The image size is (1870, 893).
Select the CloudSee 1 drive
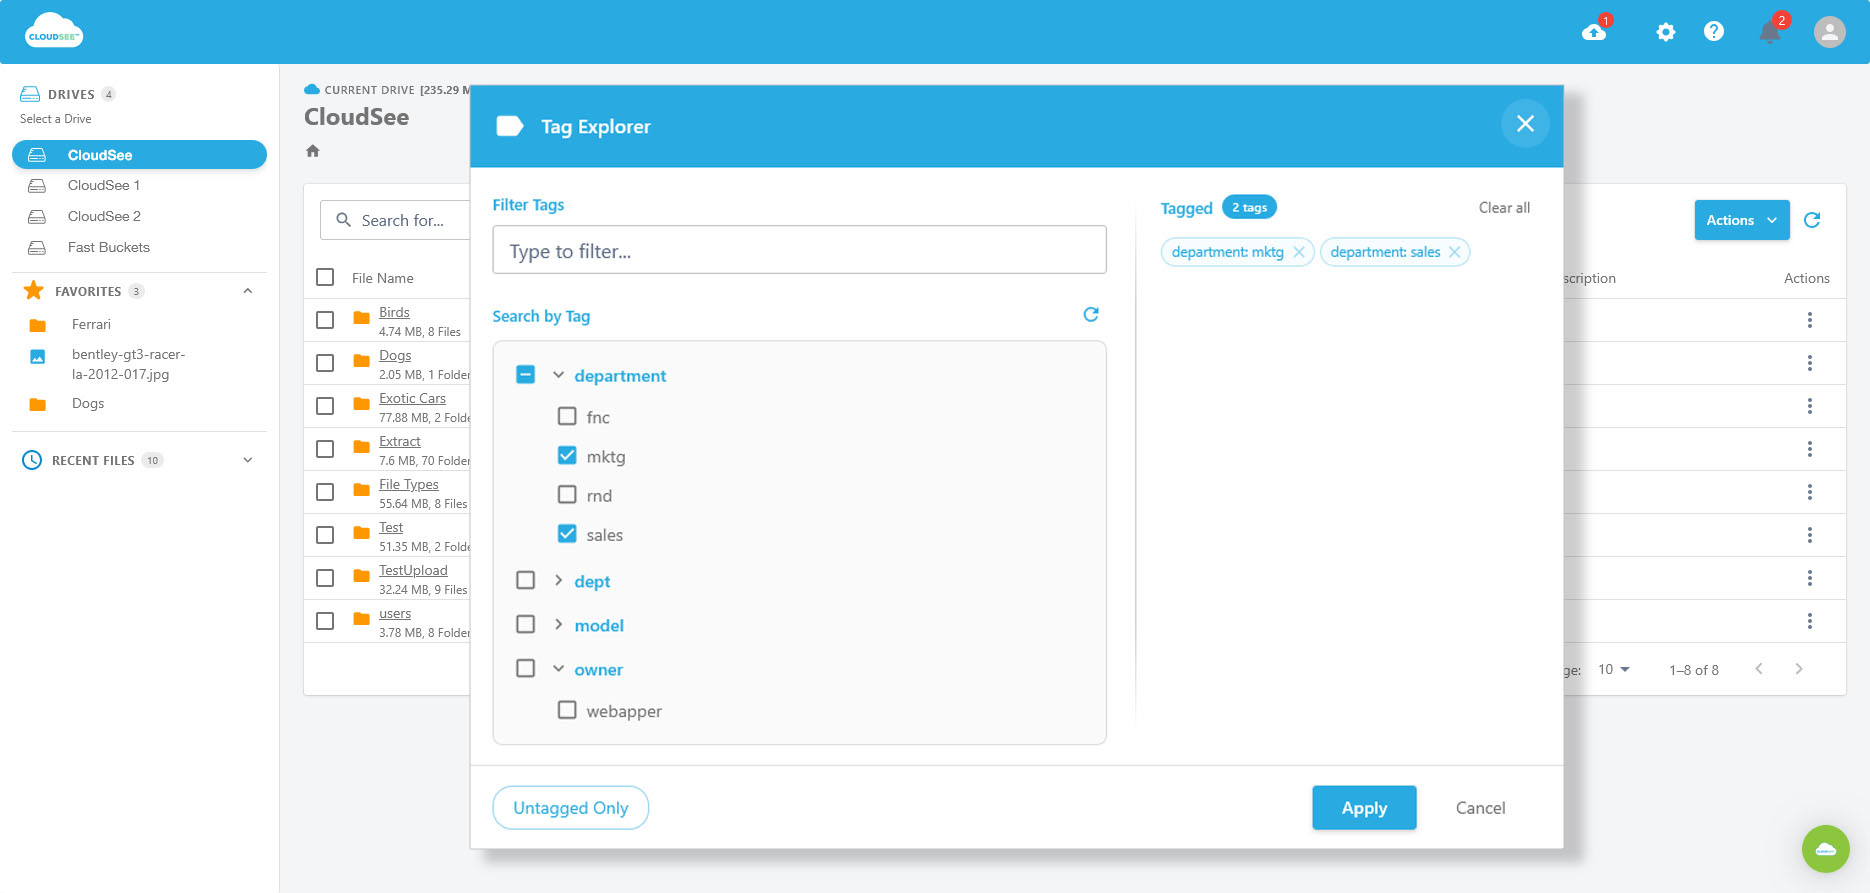pyautogui.click(x=104, y=185)
